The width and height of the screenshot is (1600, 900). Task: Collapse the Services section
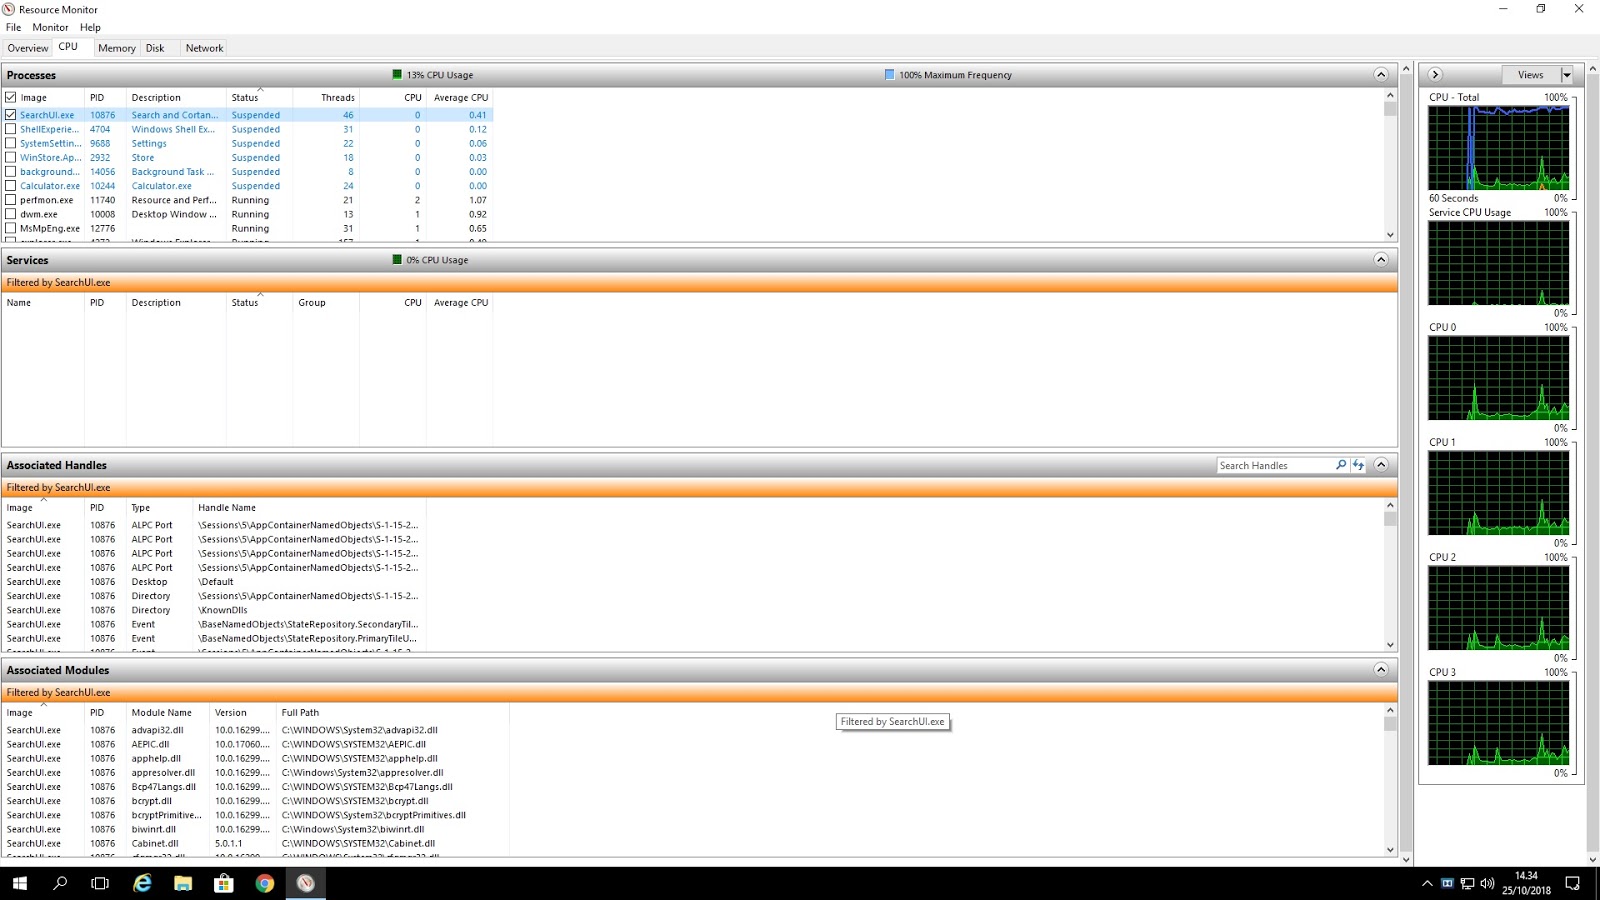point(1381,260)
